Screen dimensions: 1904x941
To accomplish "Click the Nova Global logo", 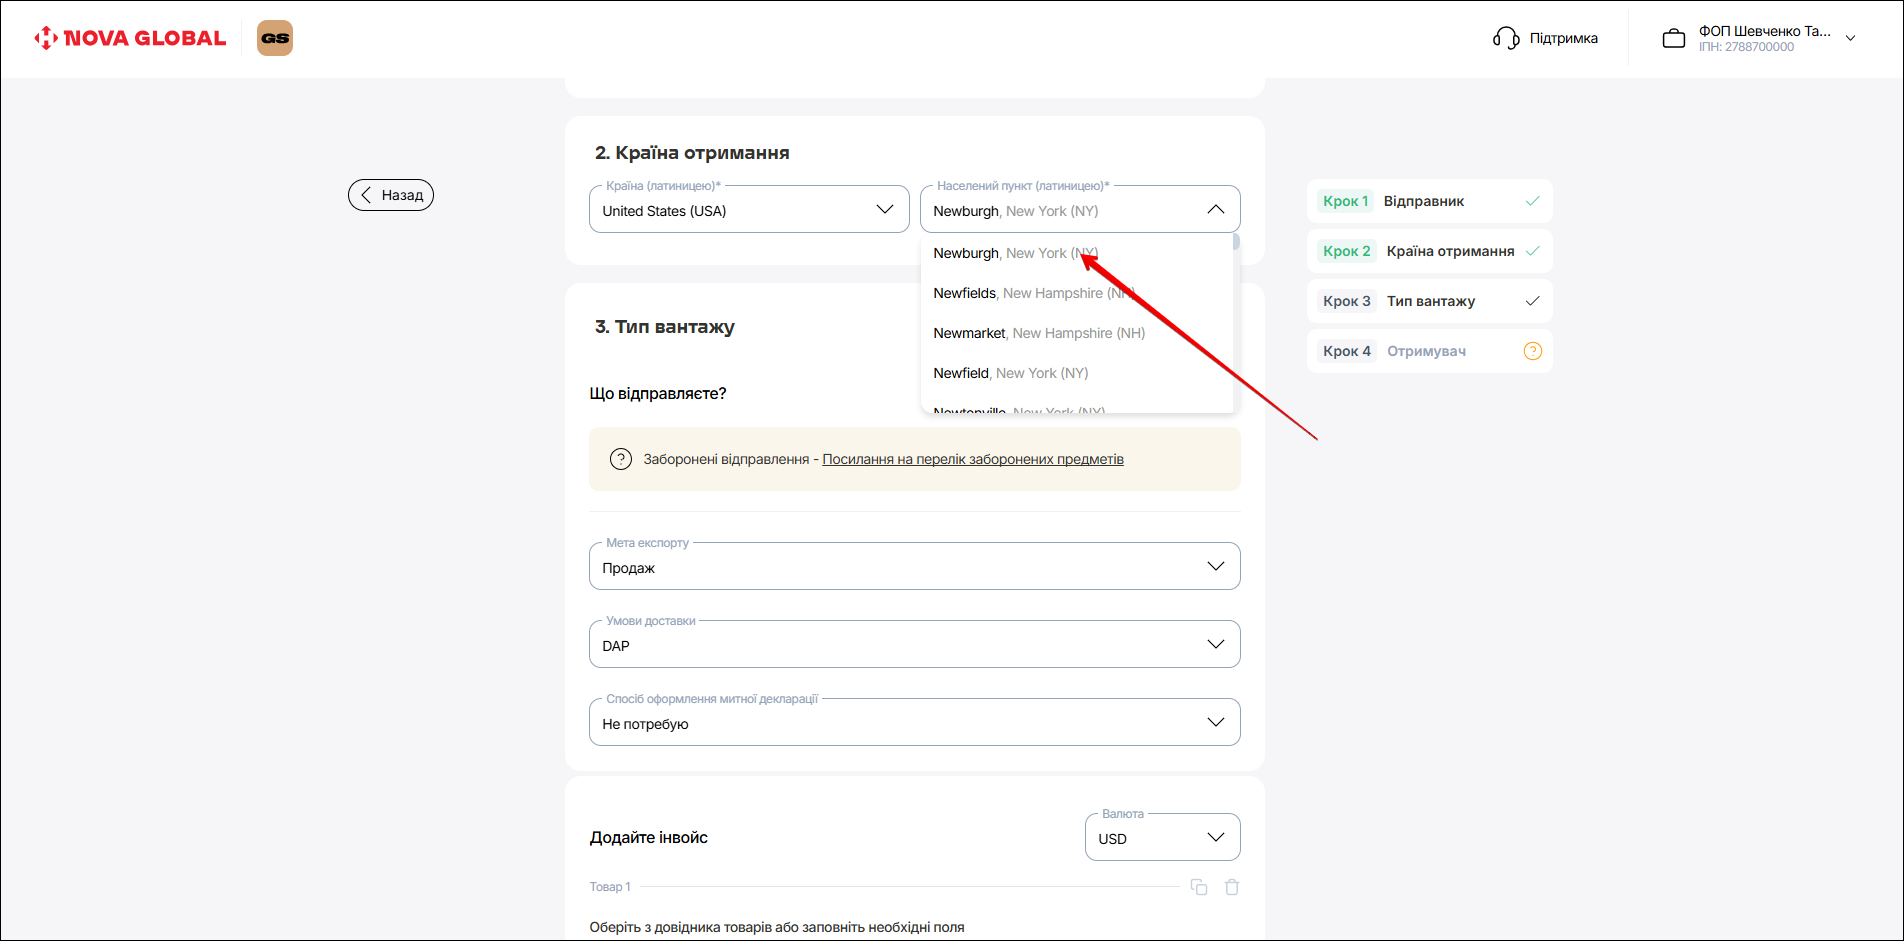I will [x=130, y=38].
